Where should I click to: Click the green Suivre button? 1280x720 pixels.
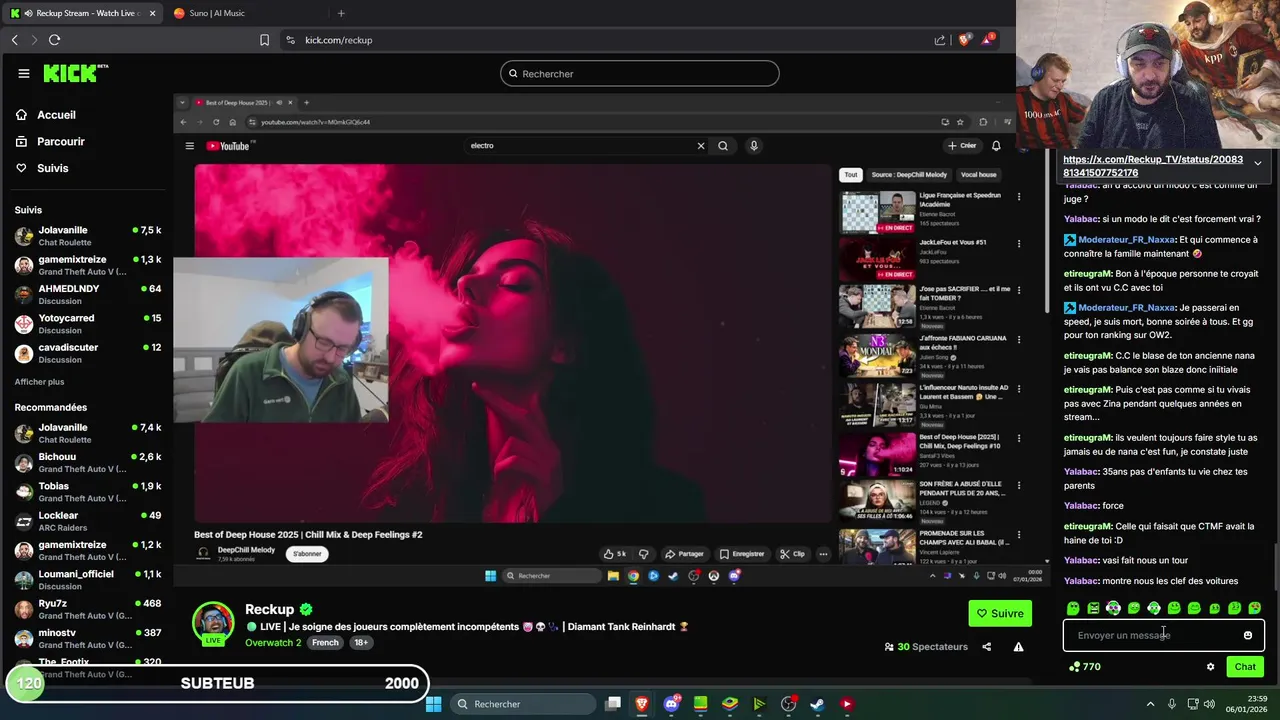point(1000,613)
